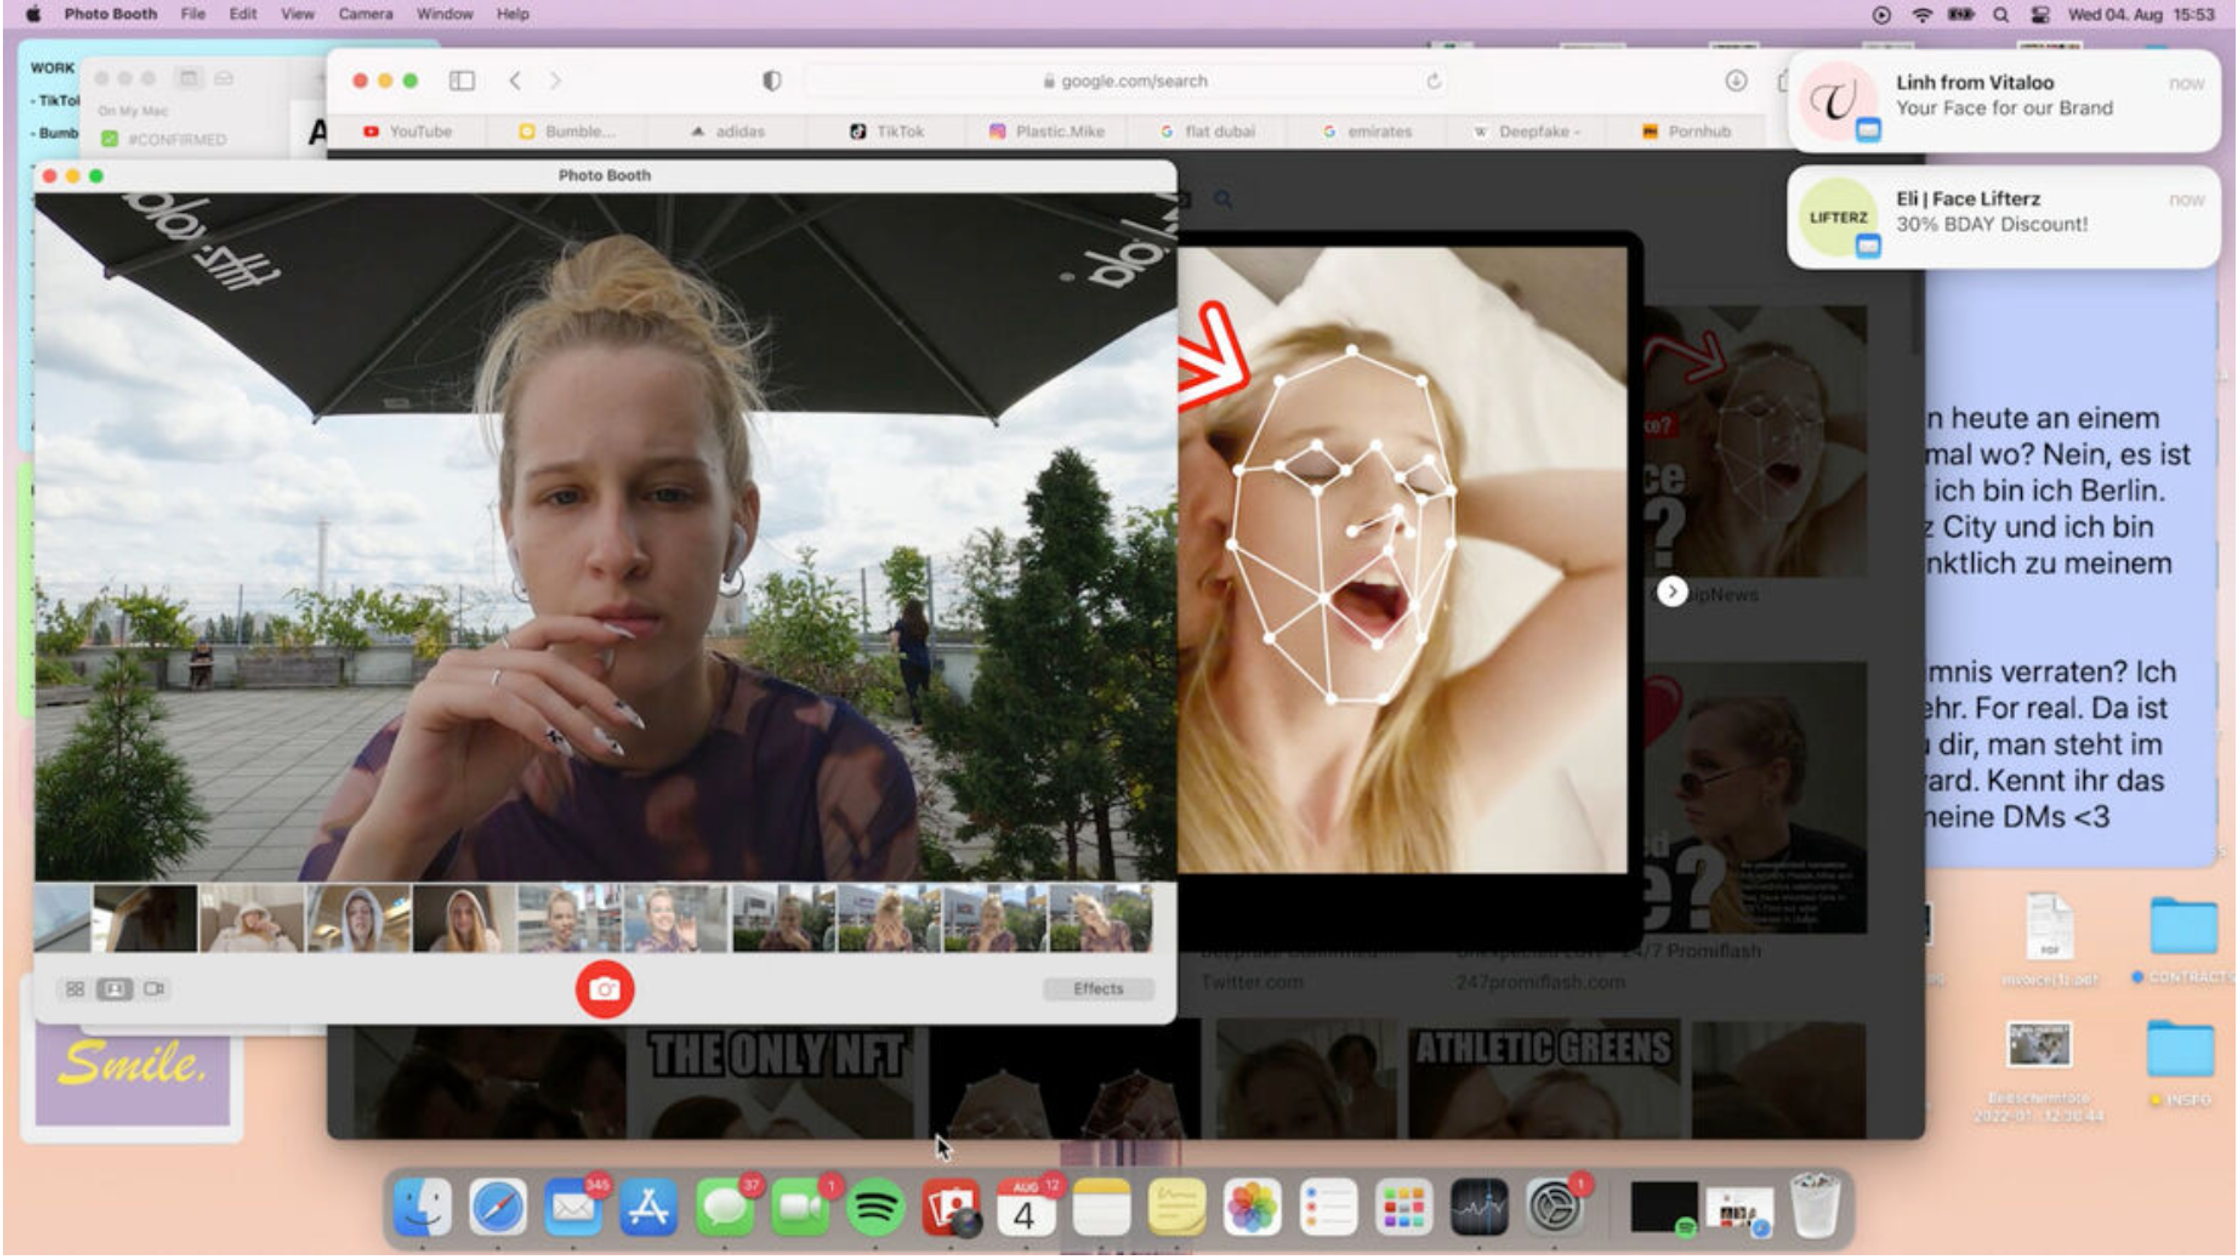Screen dimensions: 2240x1260
Task: Click the next-image chevron arrow
Action: tap(1671, 592)
